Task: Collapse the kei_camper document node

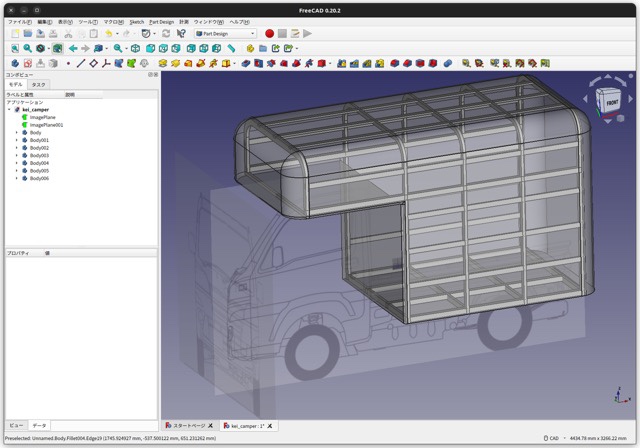Action: (9, 110)
